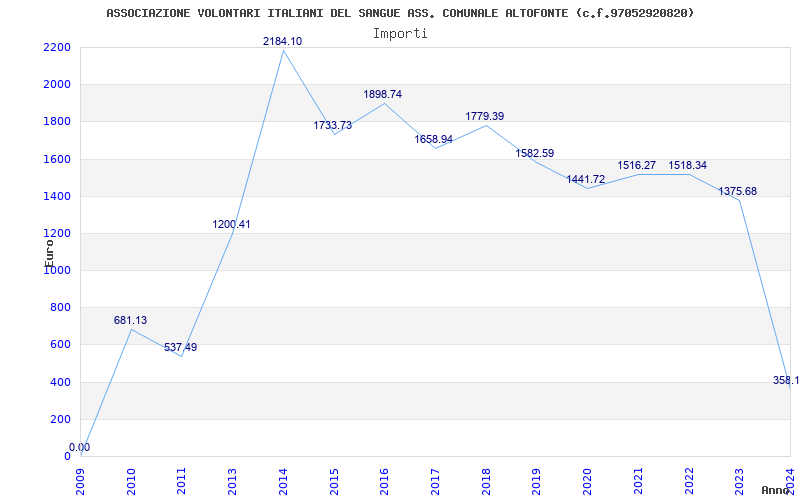This screenshot has height=500, width=800.
Task: Select the 1200.41 data label
Action: 231,224
